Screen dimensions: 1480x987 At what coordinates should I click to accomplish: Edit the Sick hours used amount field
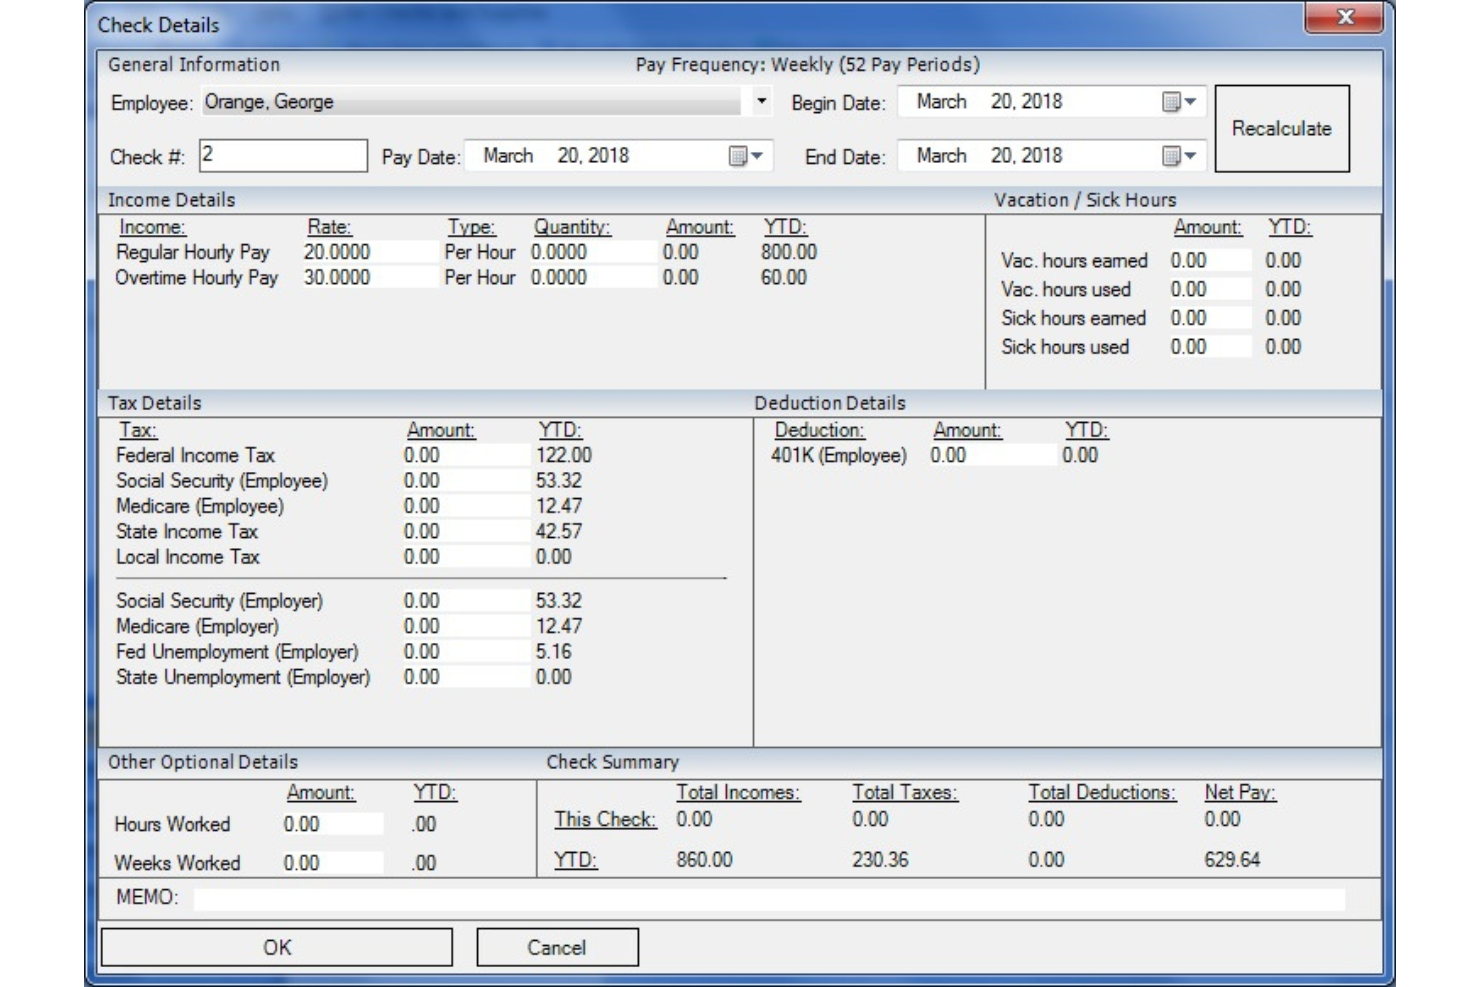click(1208, 347)
